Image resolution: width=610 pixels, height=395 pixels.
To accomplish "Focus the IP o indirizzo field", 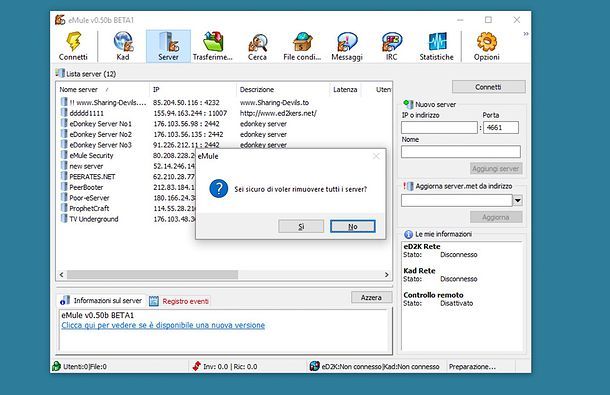I will (439, 127).
